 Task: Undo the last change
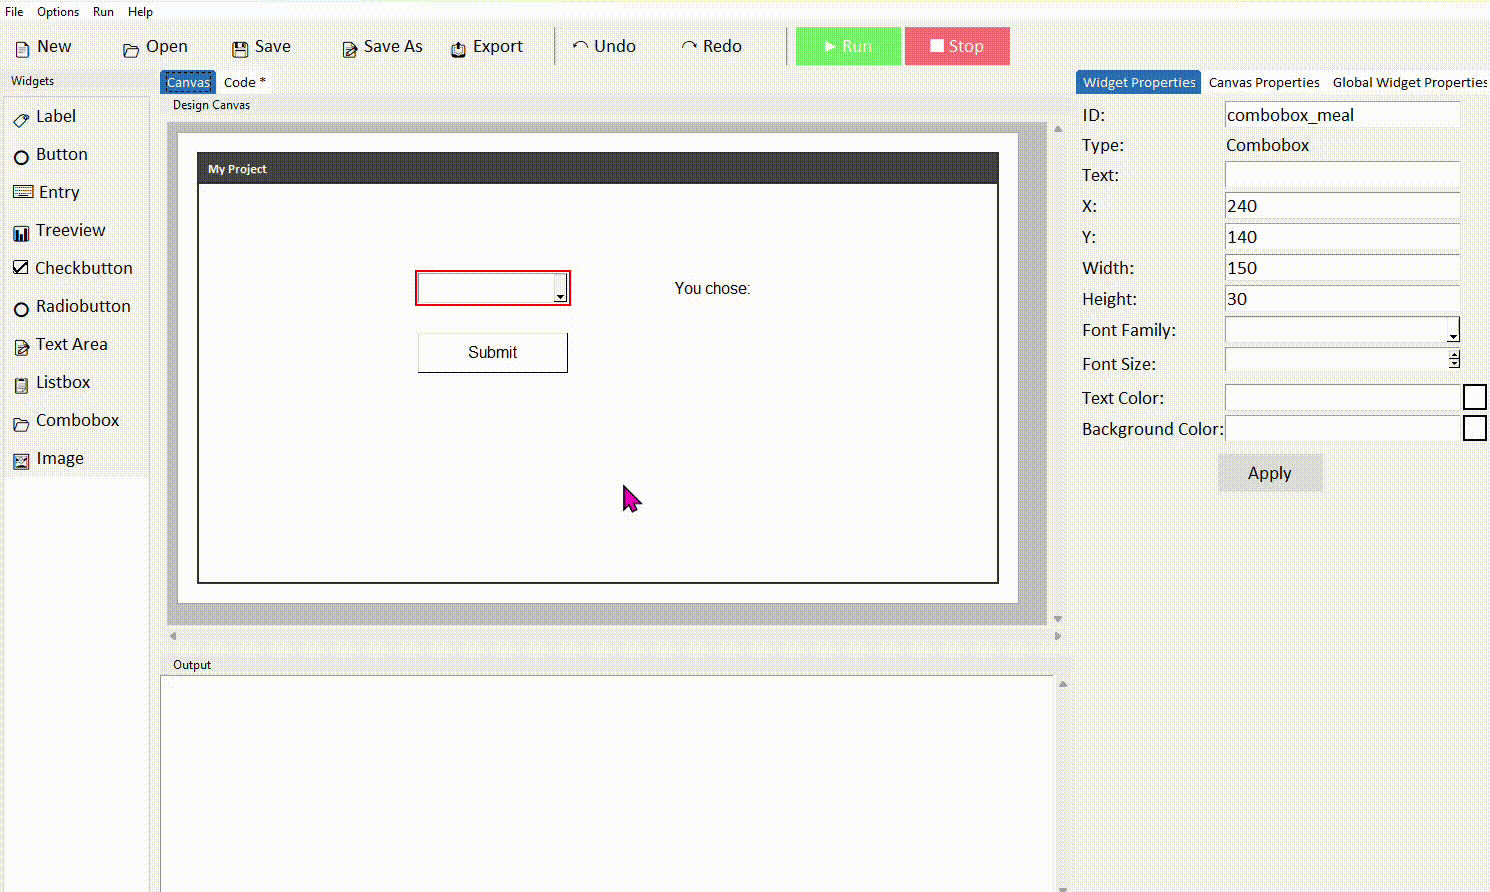click(604, 45)
